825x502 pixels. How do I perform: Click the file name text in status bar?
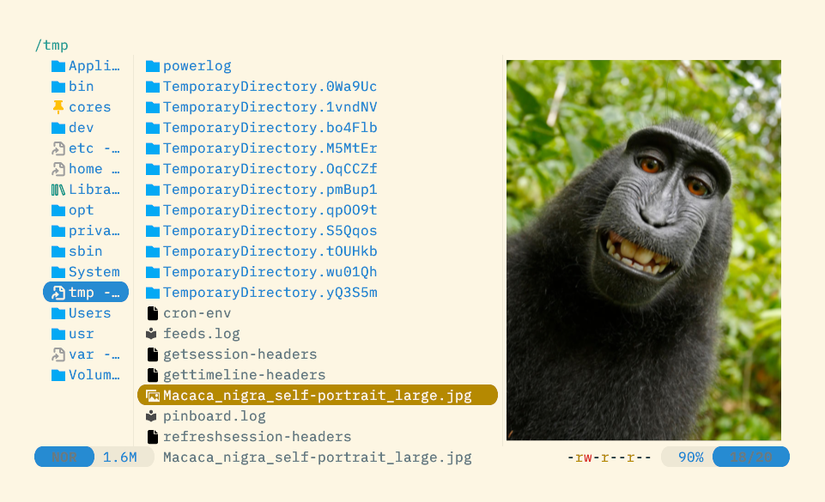point(317,458)
